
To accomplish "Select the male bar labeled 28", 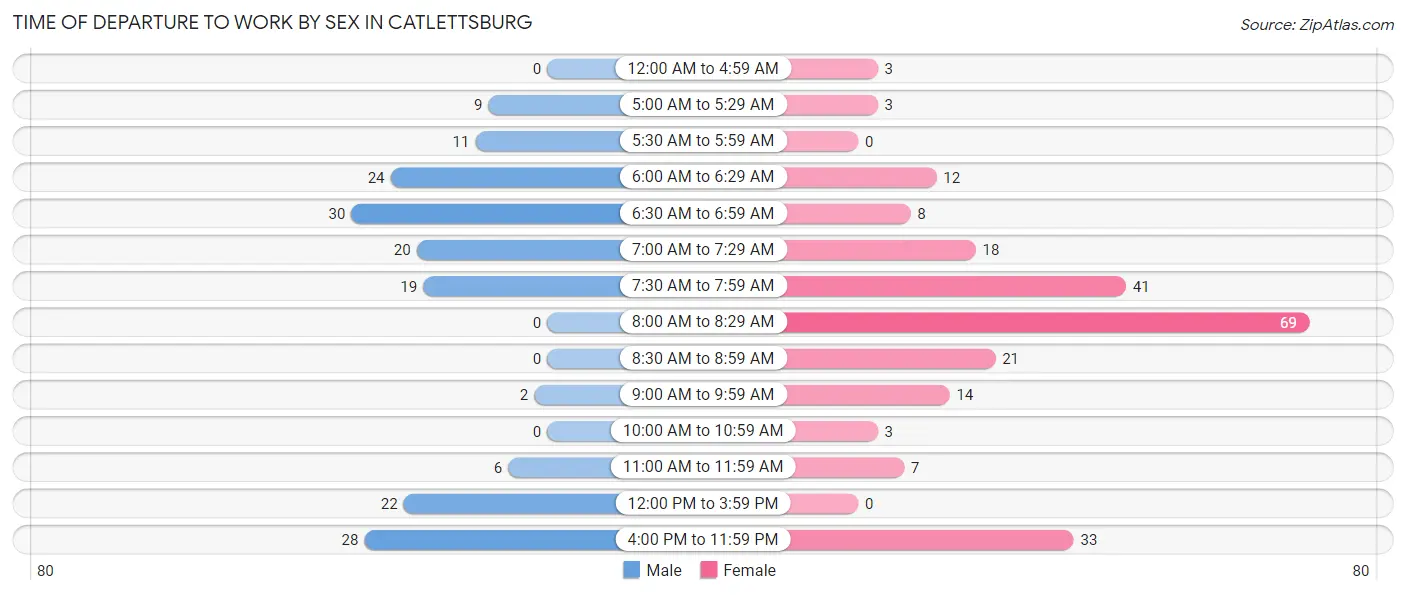I will (493, 540).
